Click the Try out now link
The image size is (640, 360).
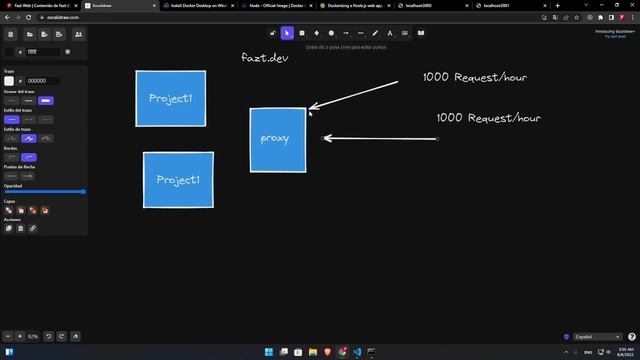(615, 37)
